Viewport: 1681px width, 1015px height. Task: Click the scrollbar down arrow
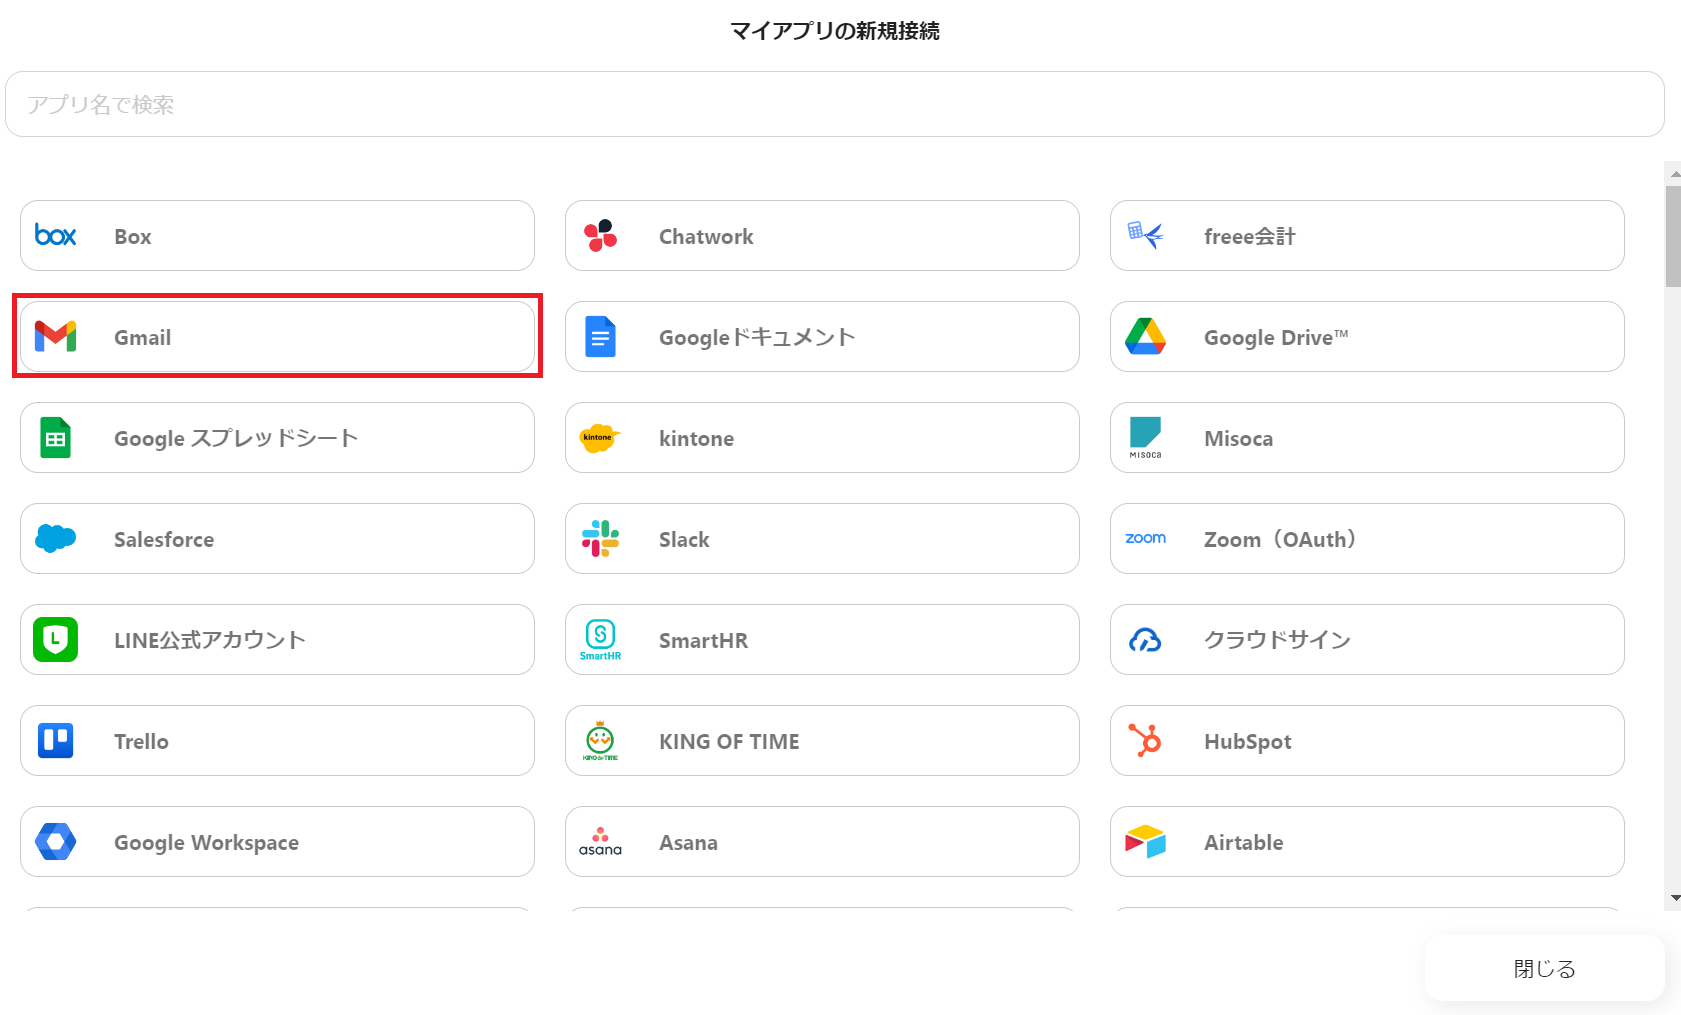coord(1675,898)
